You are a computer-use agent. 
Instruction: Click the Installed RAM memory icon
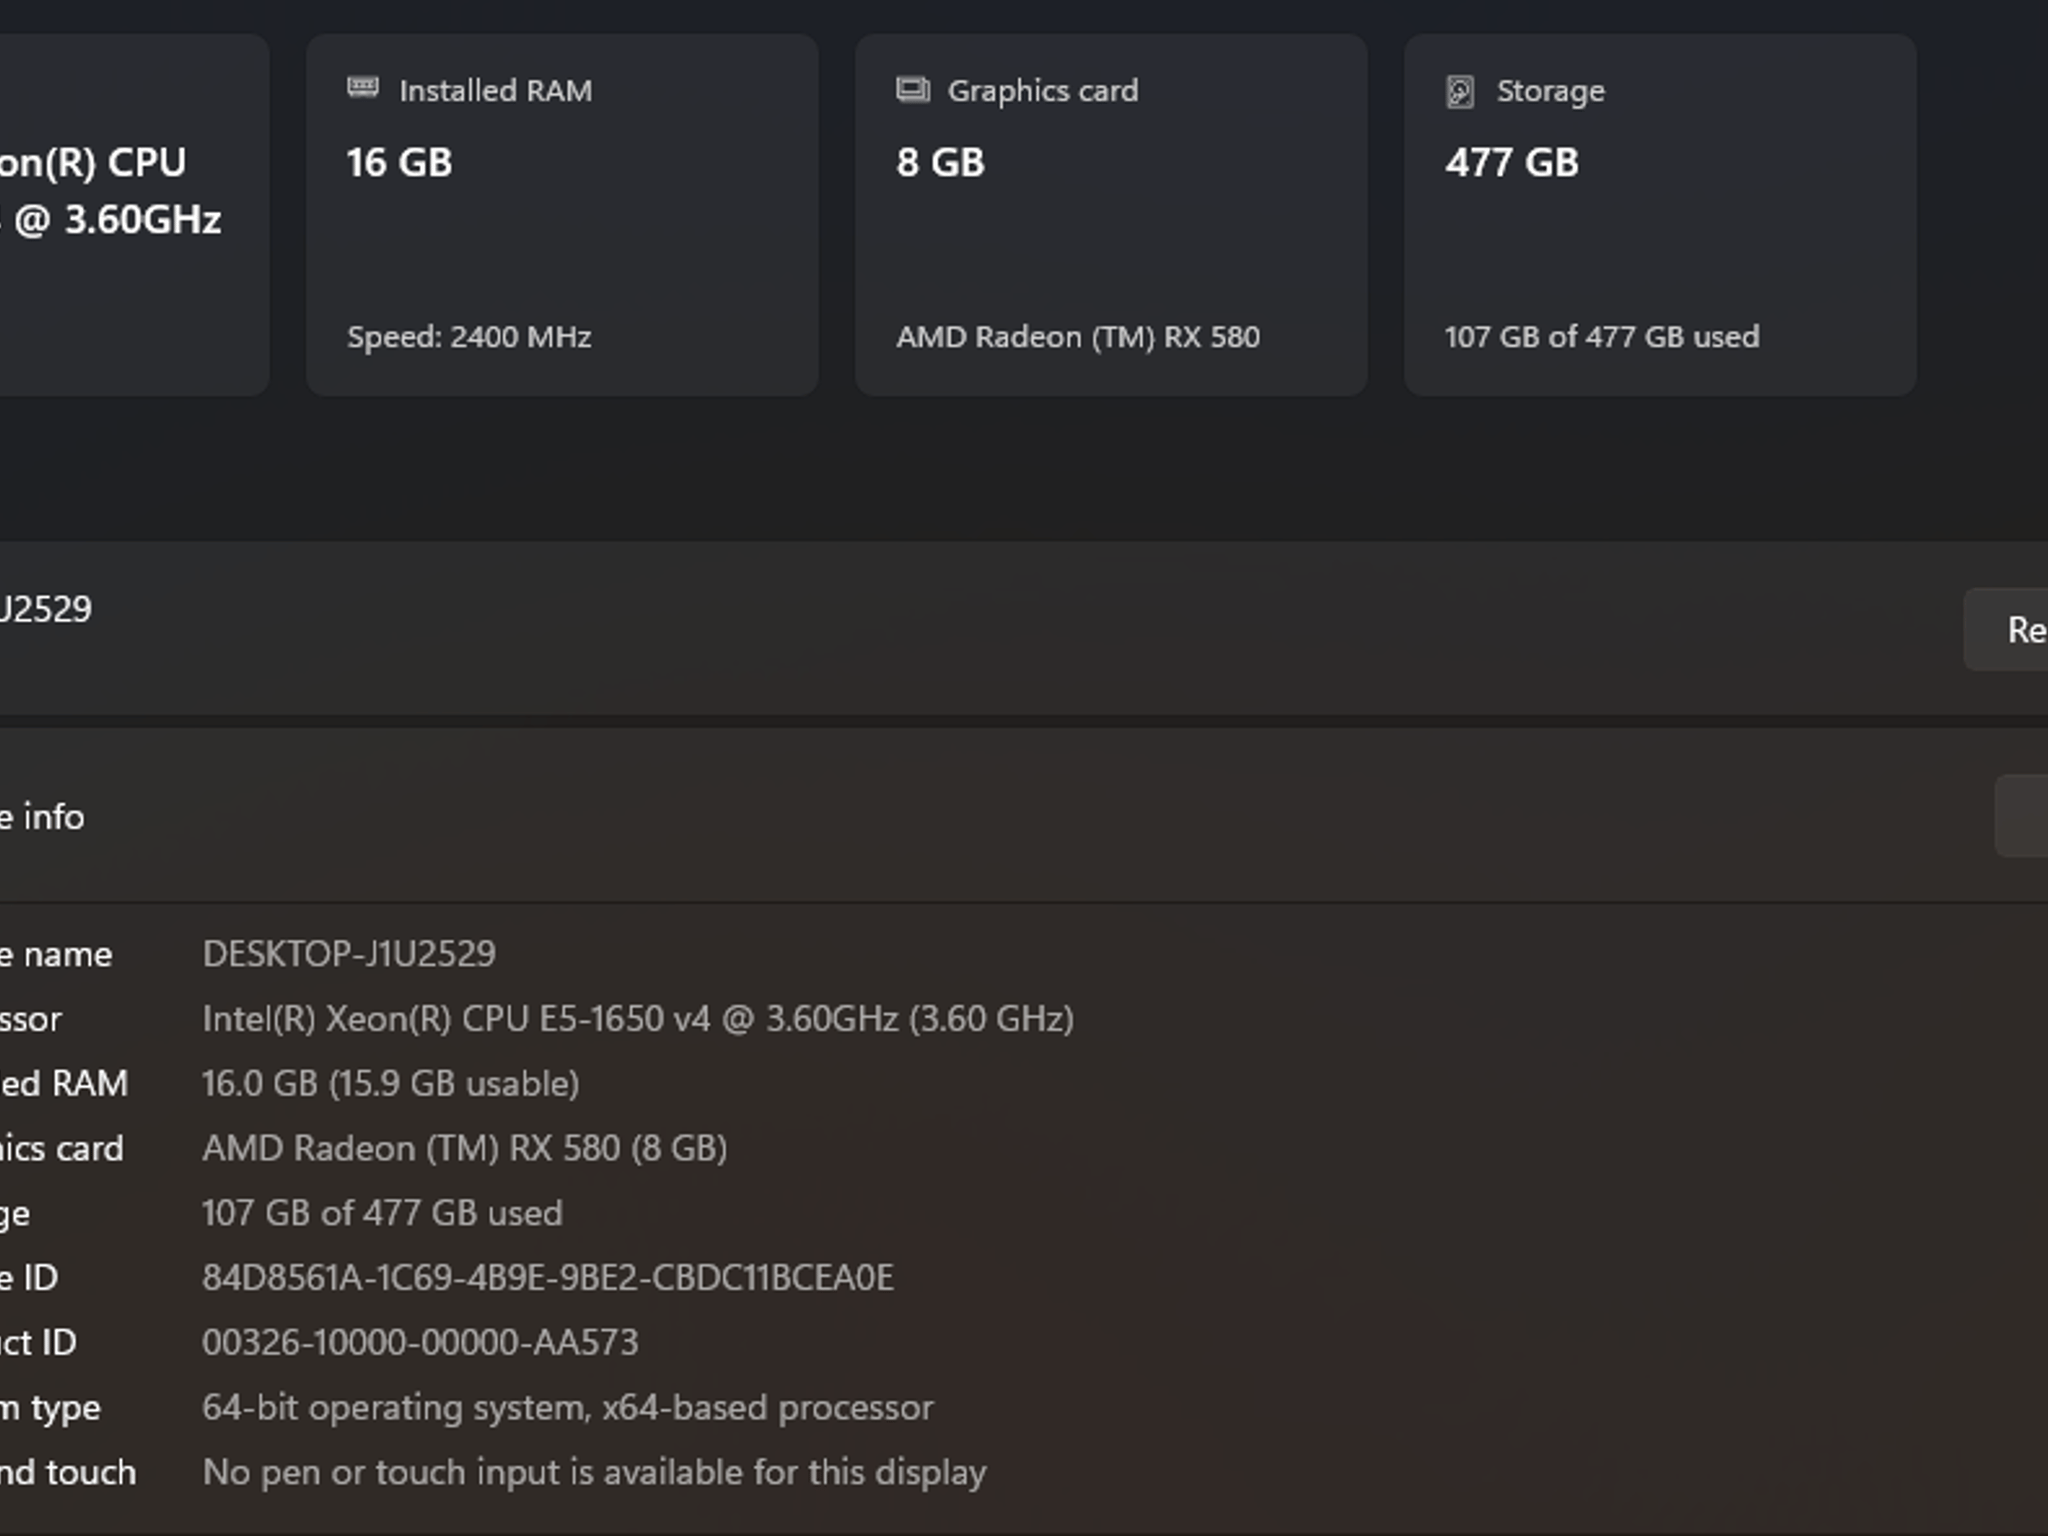362,89
